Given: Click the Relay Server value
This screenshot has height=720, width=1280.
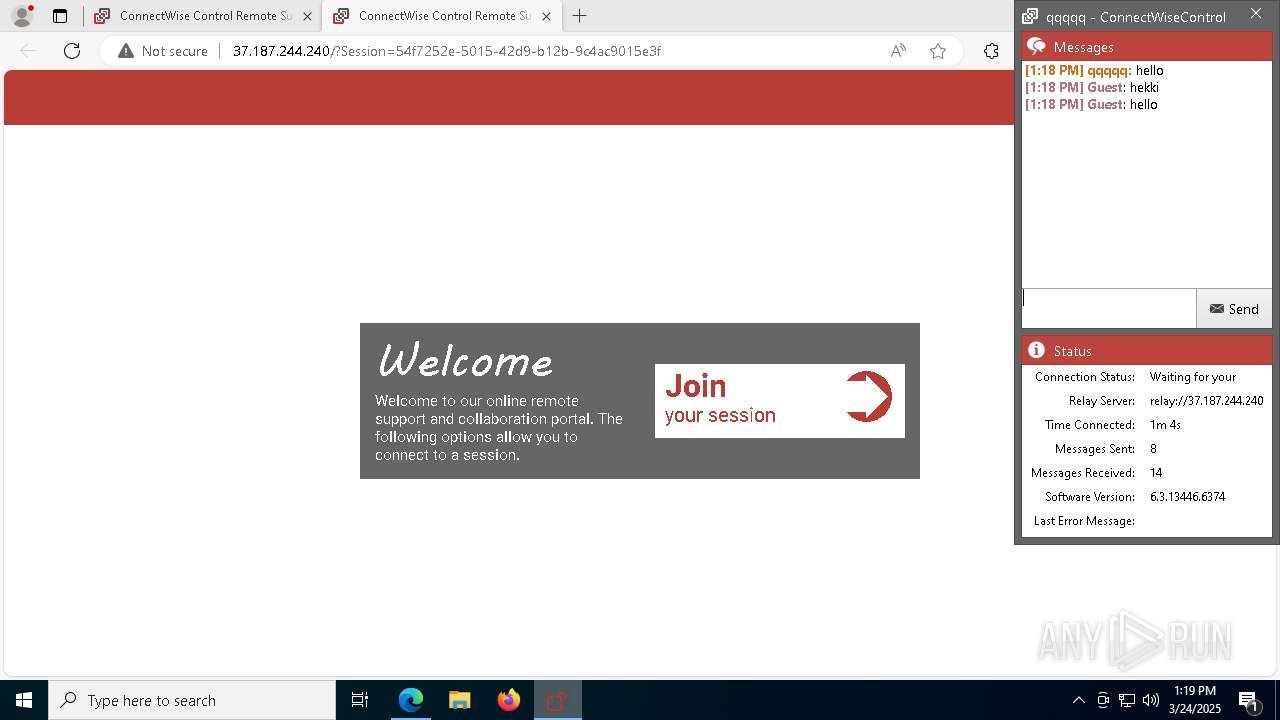Looking at the screenshot, I should click(1206, 401).
